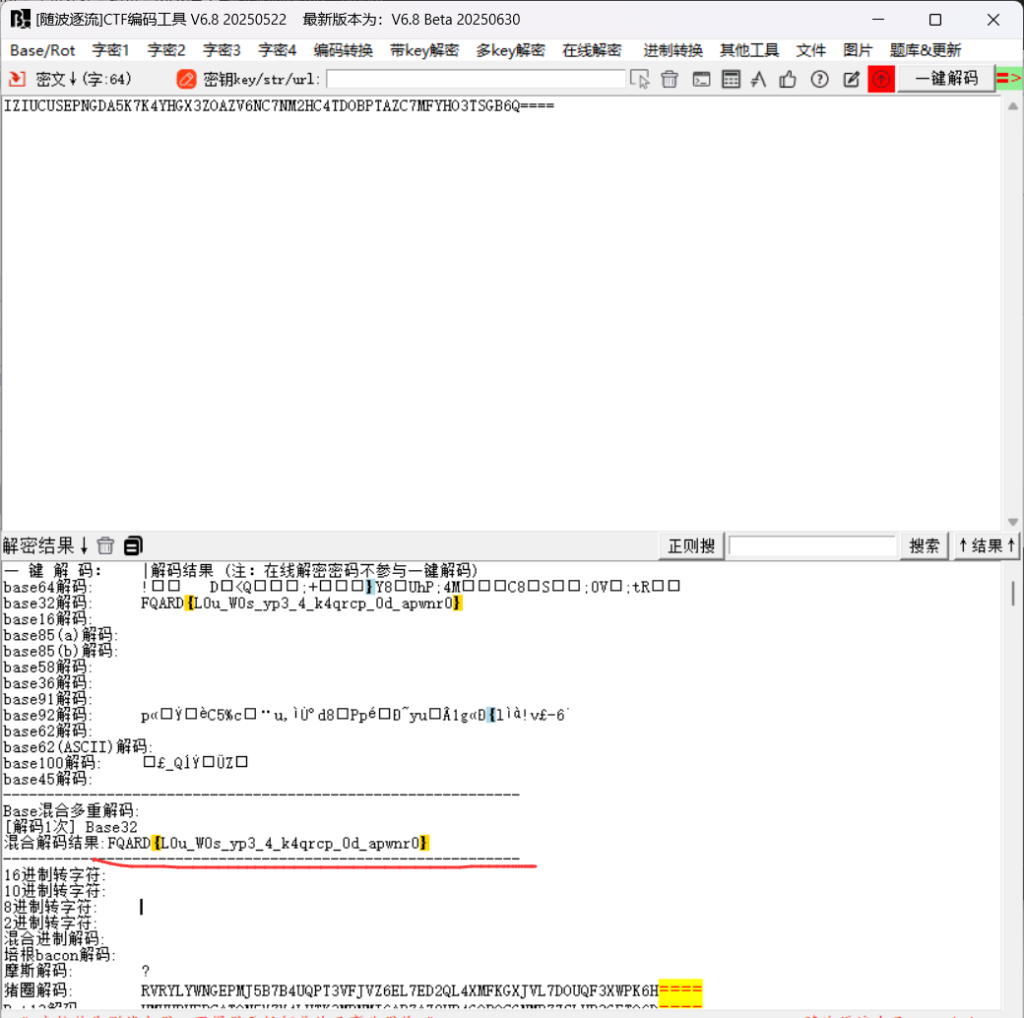
Task: Open the Base/Rot menu
Action: point(42,50)
